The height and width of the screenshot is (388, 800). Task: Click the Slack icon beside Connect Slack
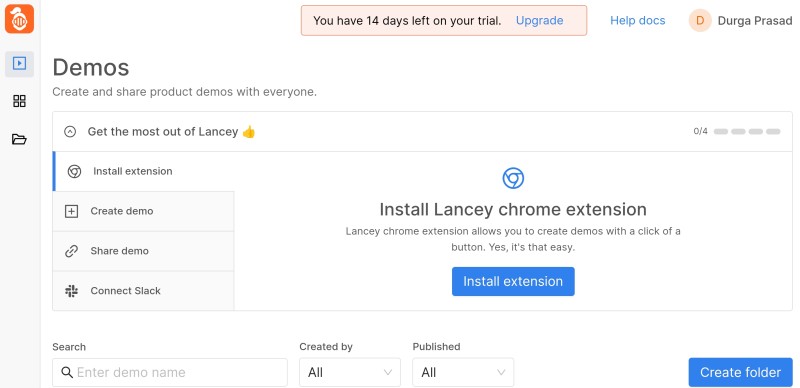pos(71,291)
